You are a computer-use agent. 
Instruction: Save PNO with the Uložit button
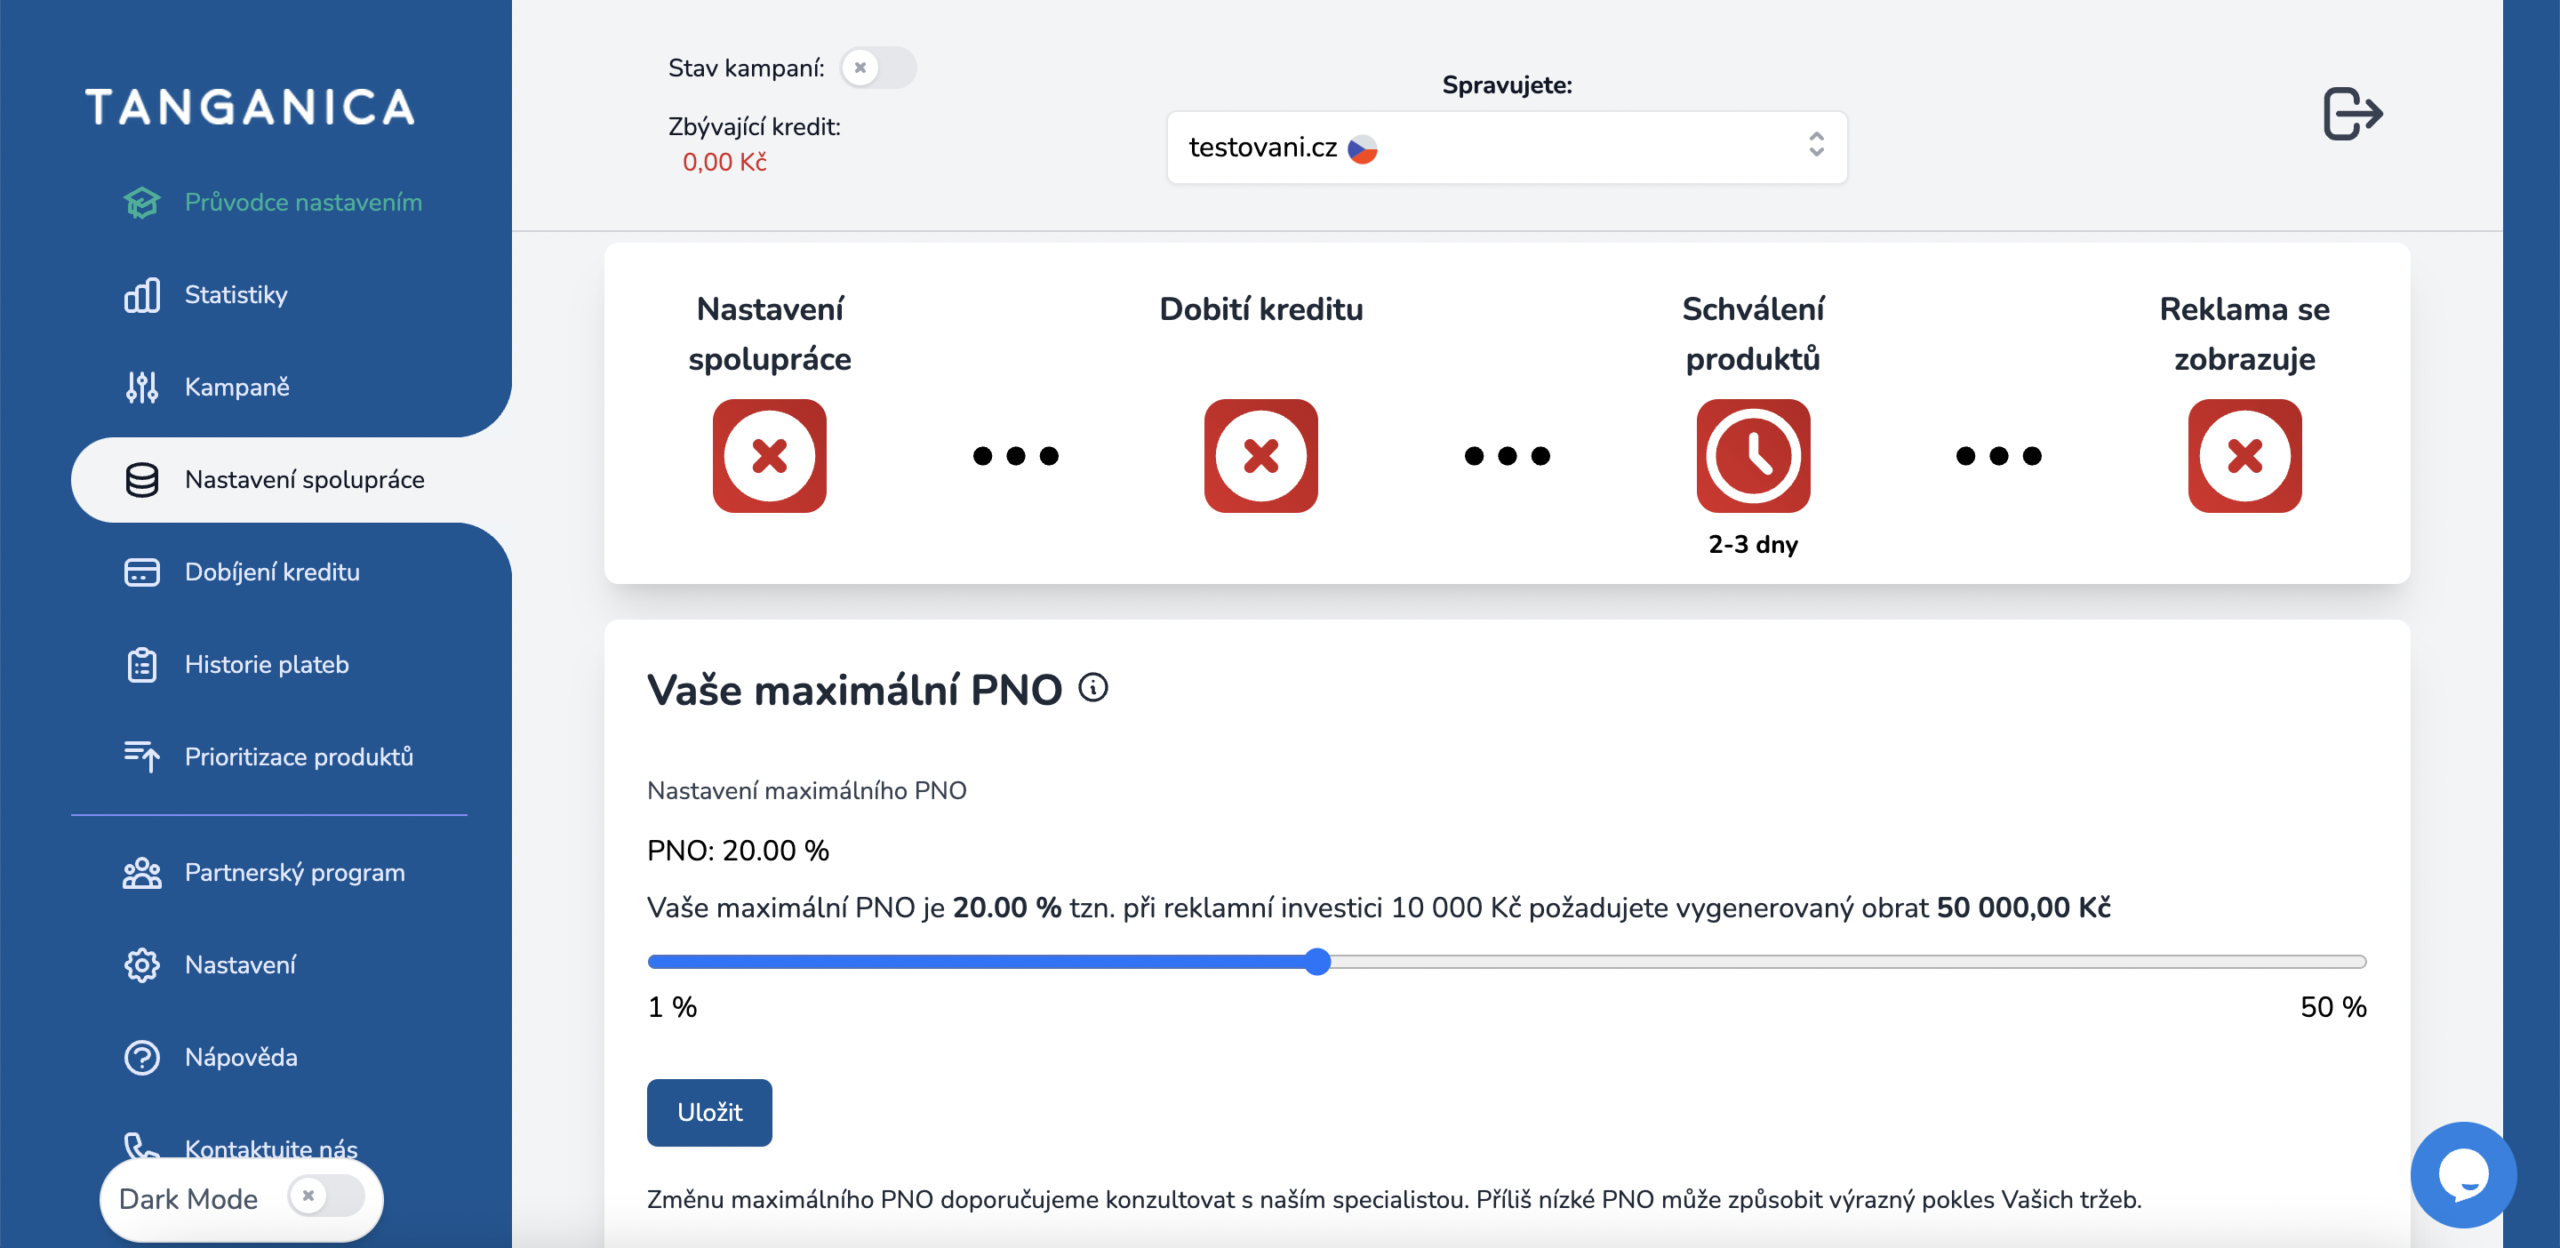pyautogui.click(x=709, y=1112)
